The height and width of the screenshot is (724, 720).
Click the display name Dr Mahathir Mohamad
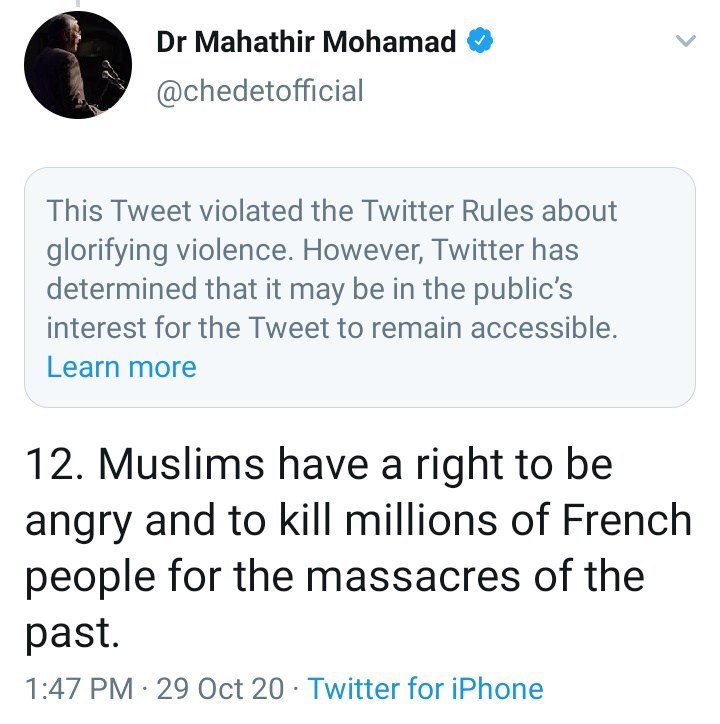pos(306,42)
